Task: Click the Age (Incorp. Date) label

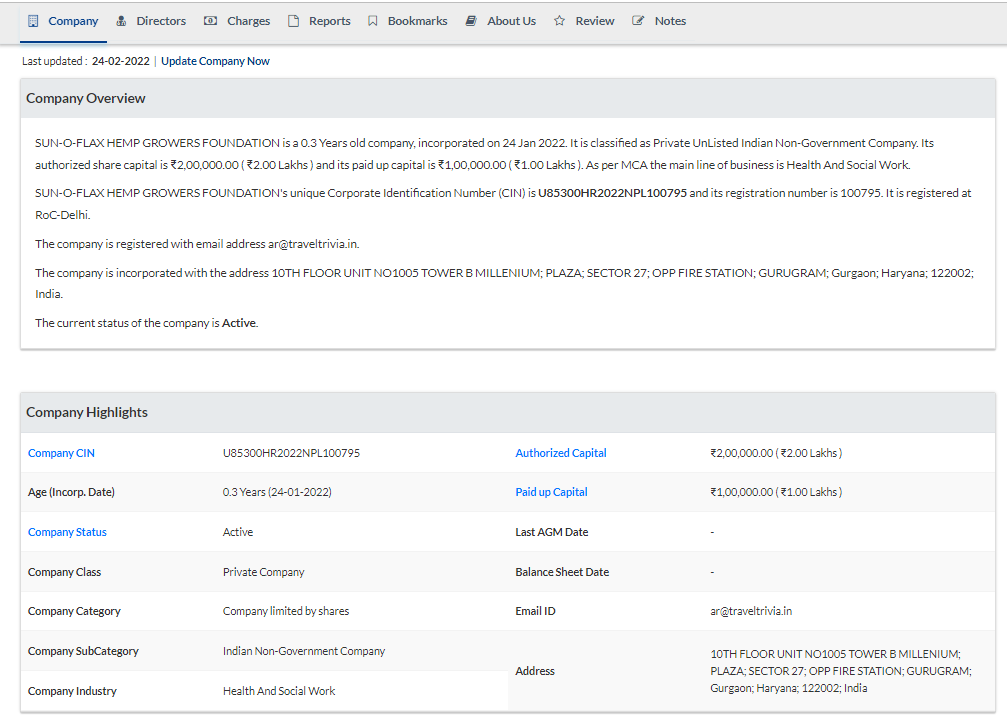Action: [71, 492]
